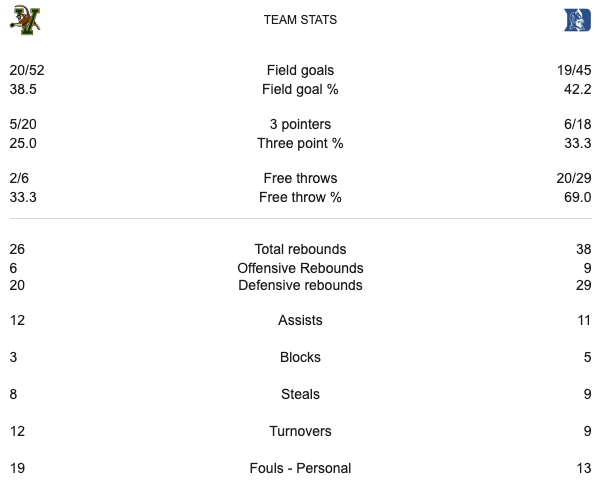Select the TEAM STATS heading
The width and height of the screenshot is (601, 491).
pyautogui.click(x=300, y=20)
